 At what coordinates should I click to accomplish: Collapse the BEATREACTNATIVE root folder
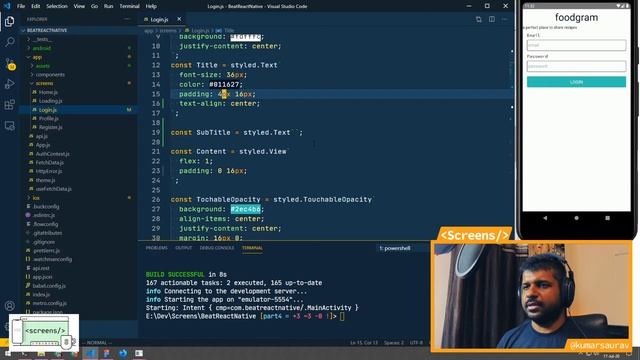coord(47,31)
